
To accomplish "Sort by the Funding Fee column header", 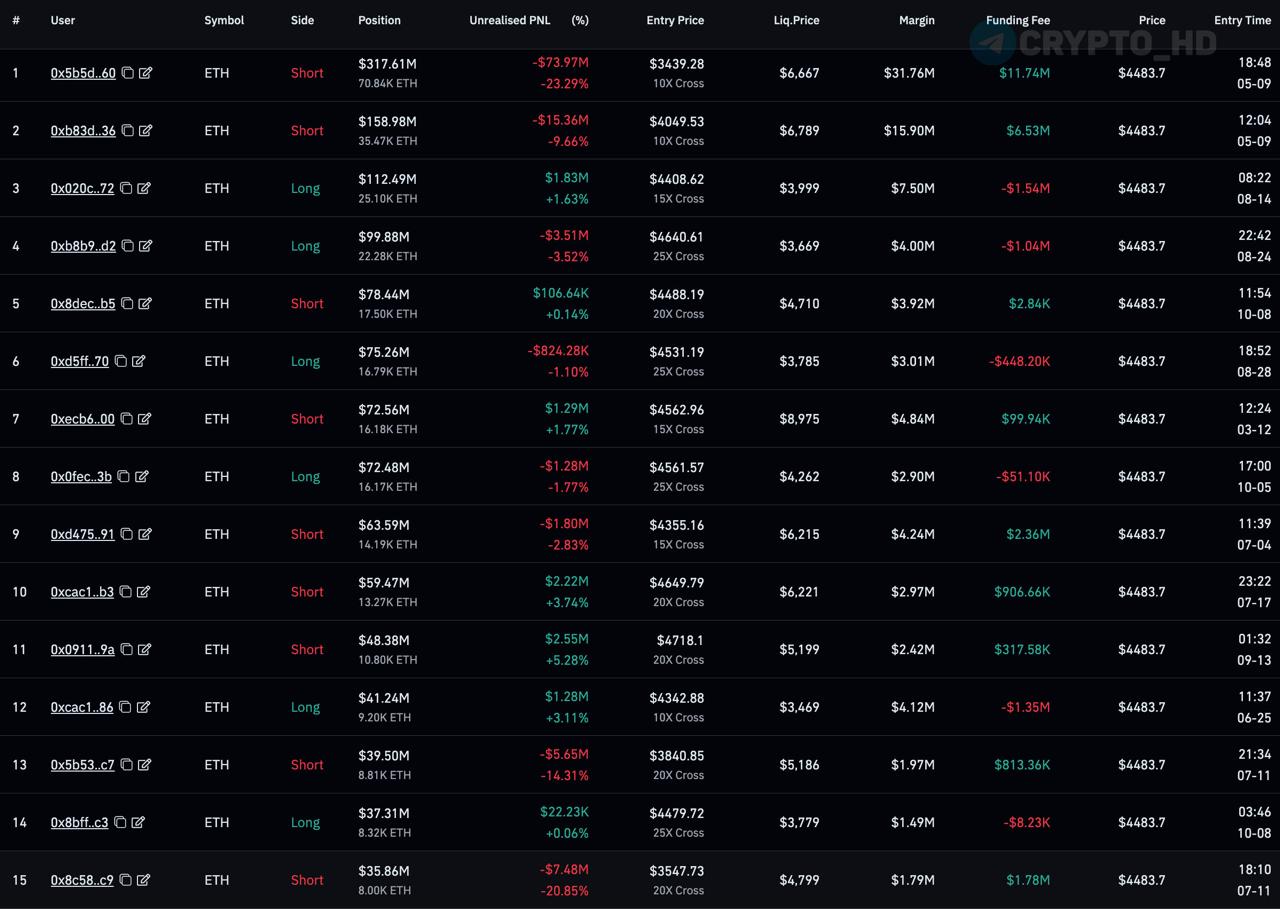I will [1017, 20].
